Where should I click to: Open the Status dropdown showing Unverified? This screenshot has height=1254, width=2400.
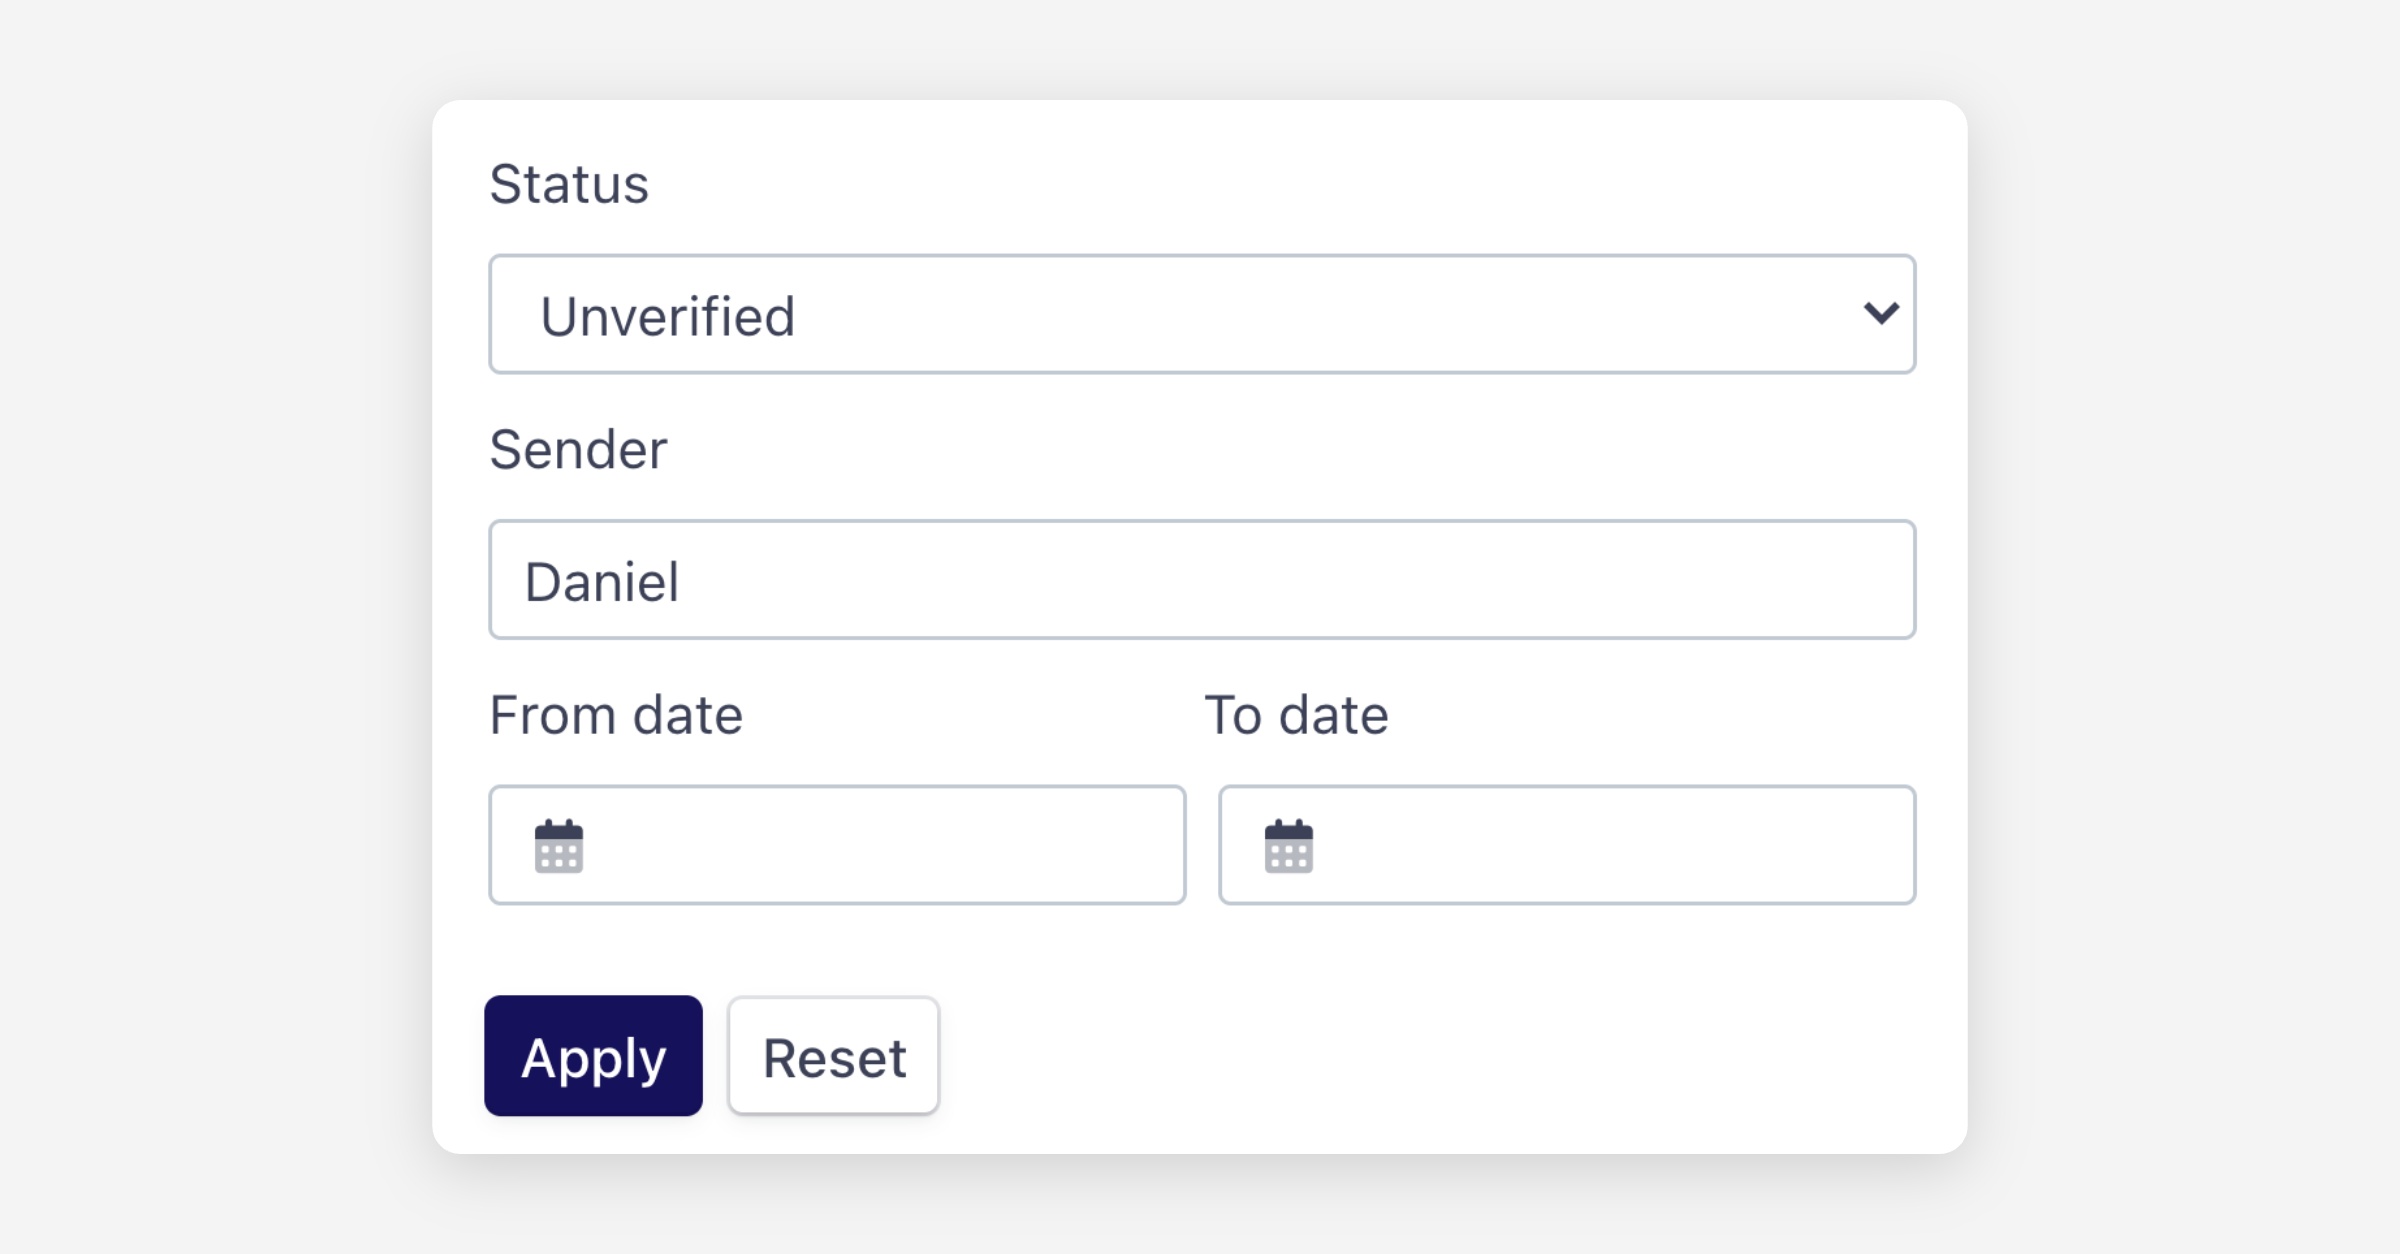pyautogui.click(x=1200, y=314)
